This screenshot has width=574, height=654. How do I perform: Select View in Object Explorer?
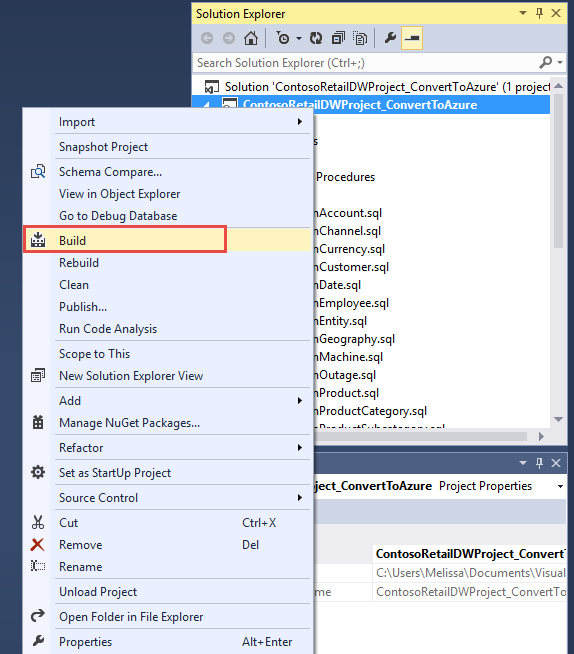coord(181,194)
